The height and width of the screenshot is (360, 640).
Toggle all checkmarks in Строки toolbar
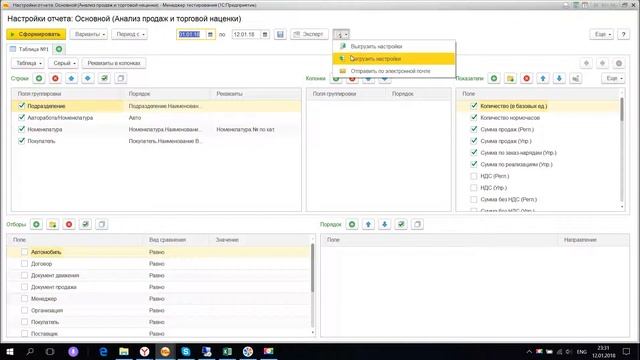(104, 78)
